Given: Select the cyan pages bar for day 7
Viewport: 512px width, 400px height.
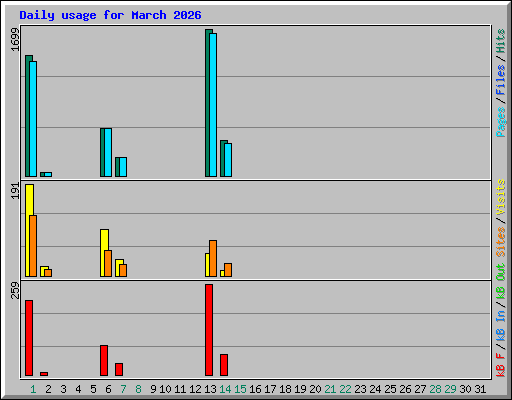Looking at the screenshot, I should point(123,167).
